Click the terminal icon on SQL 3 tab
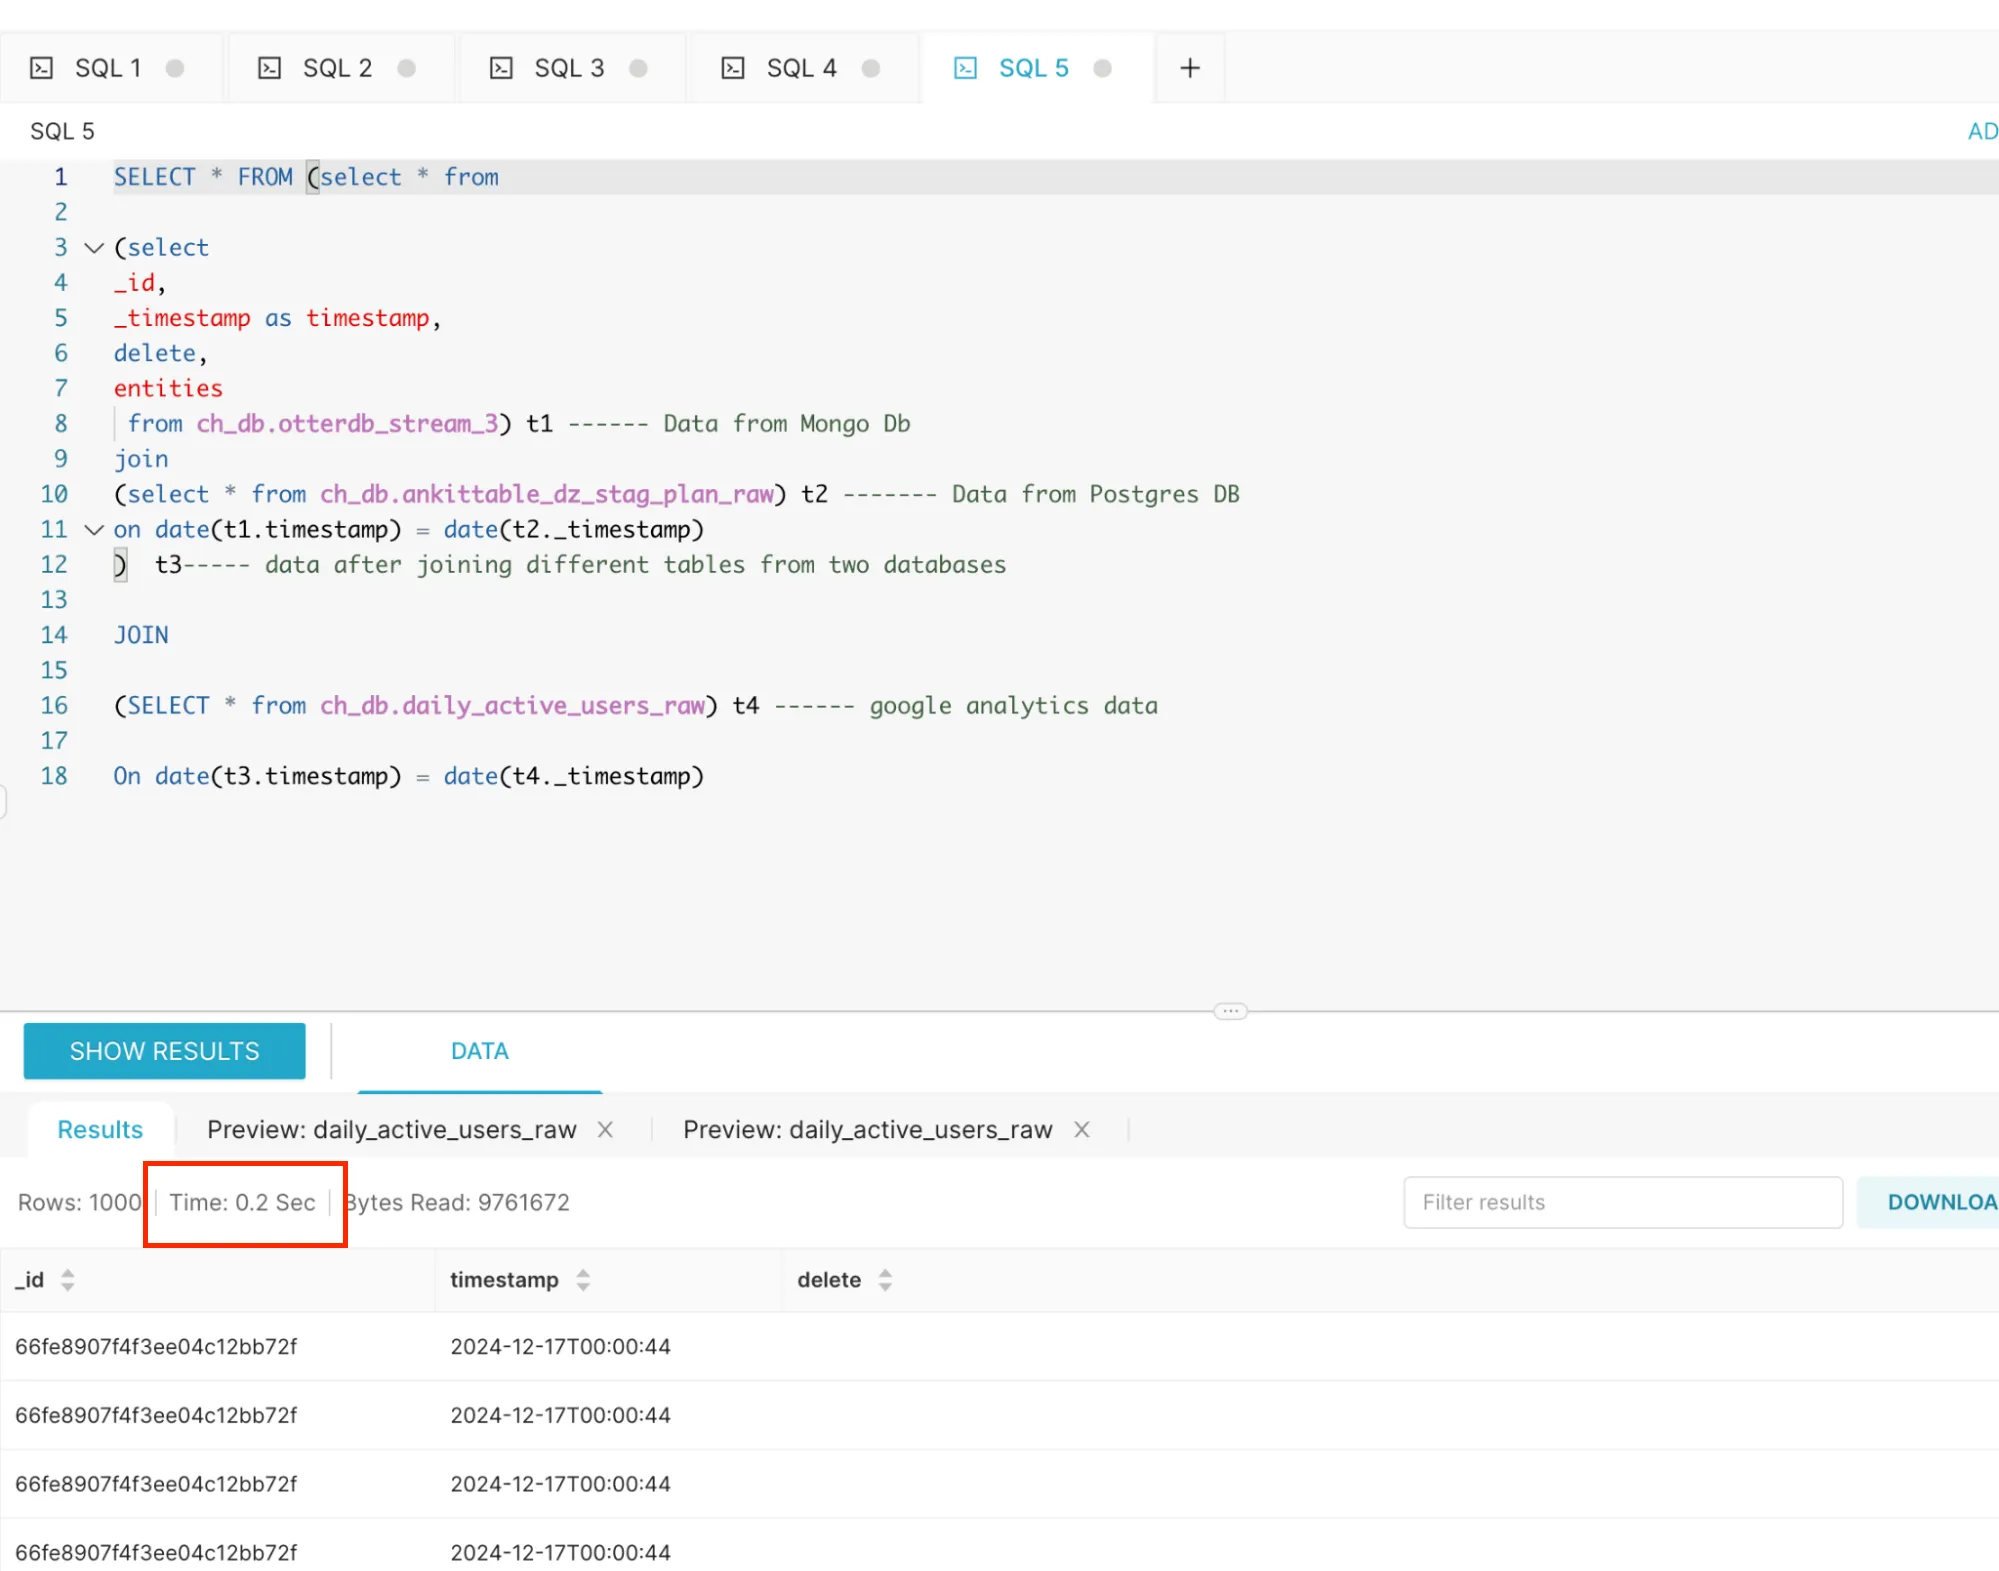The width and height of the screenshot is (1999, 1571). tap(501, 68)
